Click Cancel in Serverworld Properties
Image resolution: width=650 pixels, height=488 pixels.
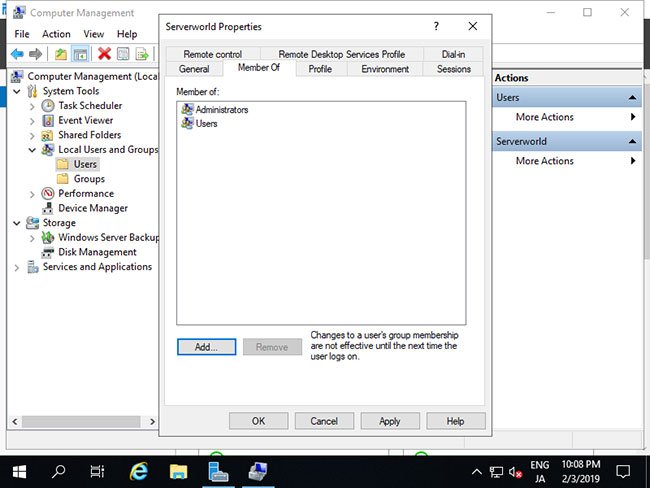(x=324, y=421)
